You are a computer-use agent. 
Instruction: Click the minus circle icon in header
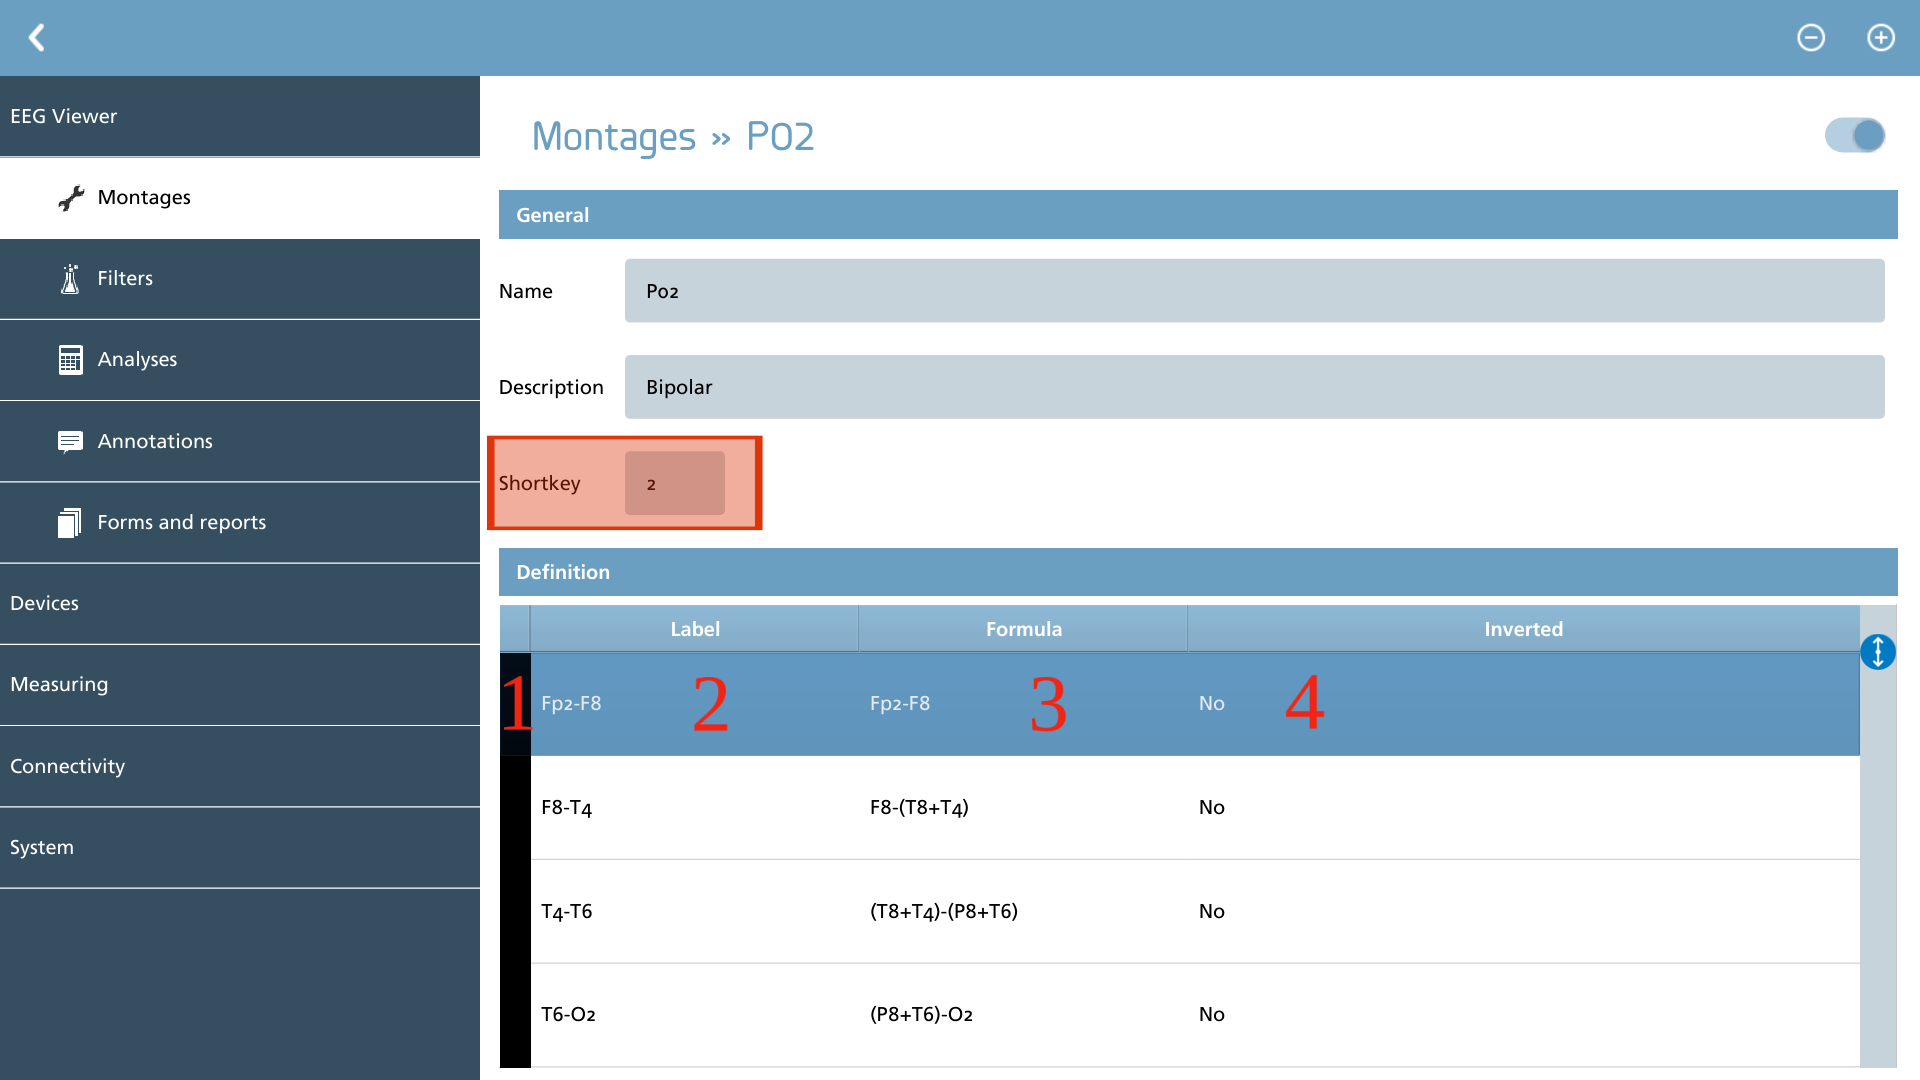(1811, 38)
